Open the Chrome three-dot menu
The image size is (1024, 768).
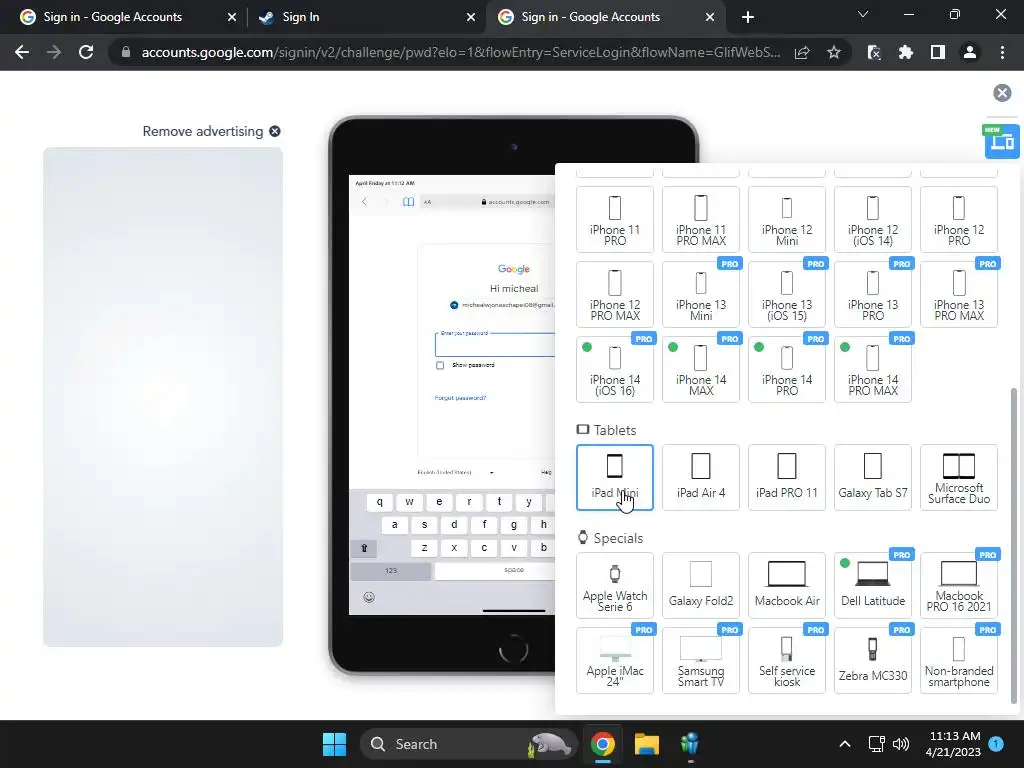tap(1002, 52)
